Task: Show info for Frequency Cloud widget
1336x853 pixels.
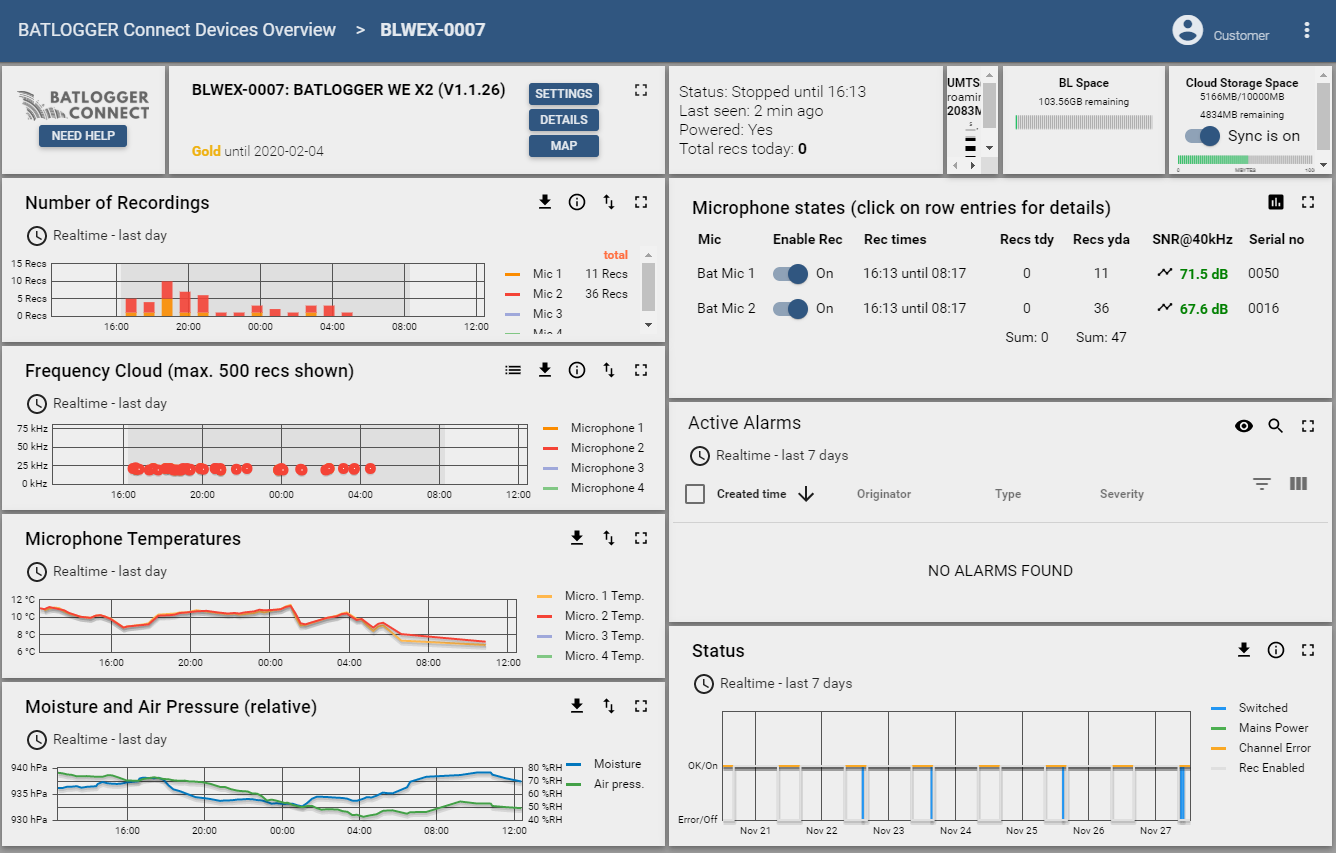Action: (577, 370)
